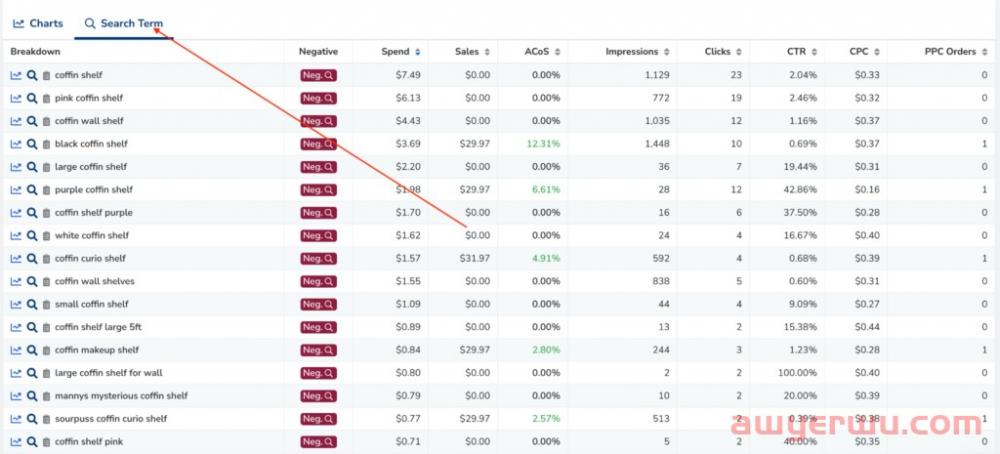Click Neg. button for small coffin shelf
This screenshot has height=454, width=1000.
pyautogui.click(x=318, y=304)
